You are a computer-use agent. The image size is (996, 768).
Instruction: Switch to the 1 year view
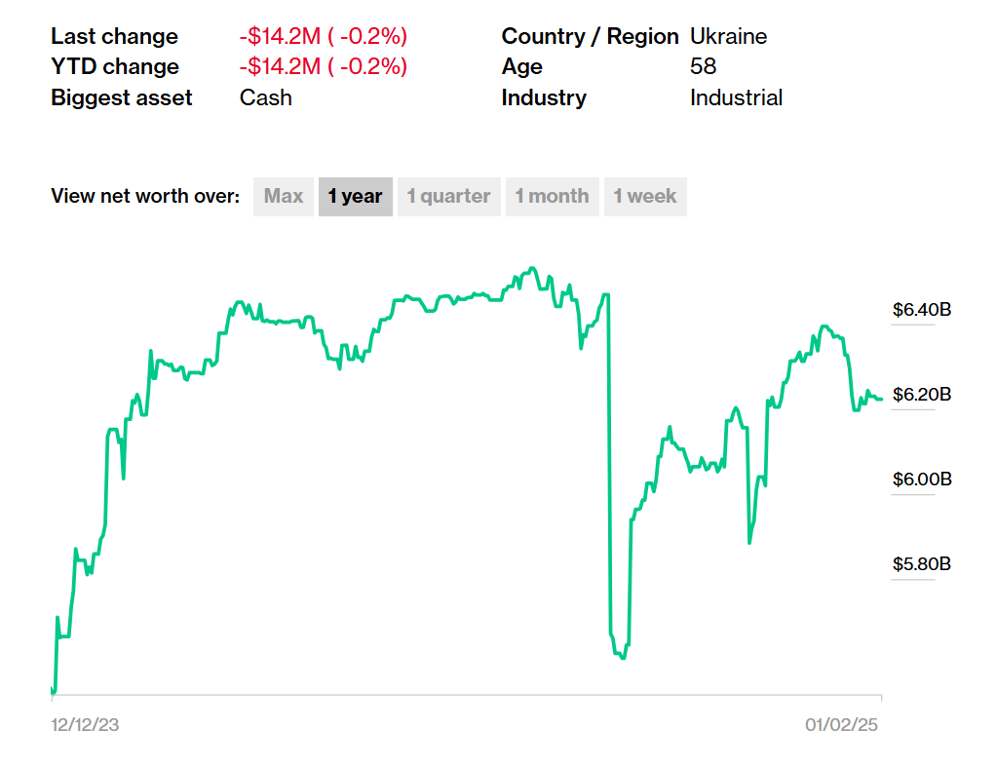(x=355, y=197)
